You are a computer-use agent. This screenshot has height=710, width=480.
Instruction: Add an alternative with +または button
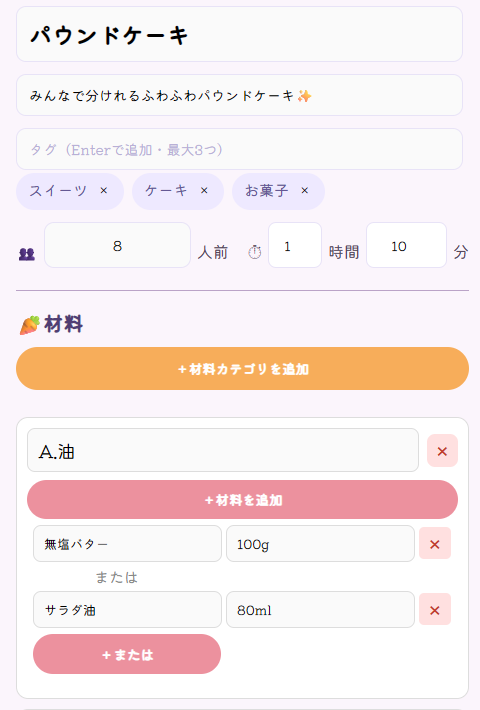tap(127, 654)
